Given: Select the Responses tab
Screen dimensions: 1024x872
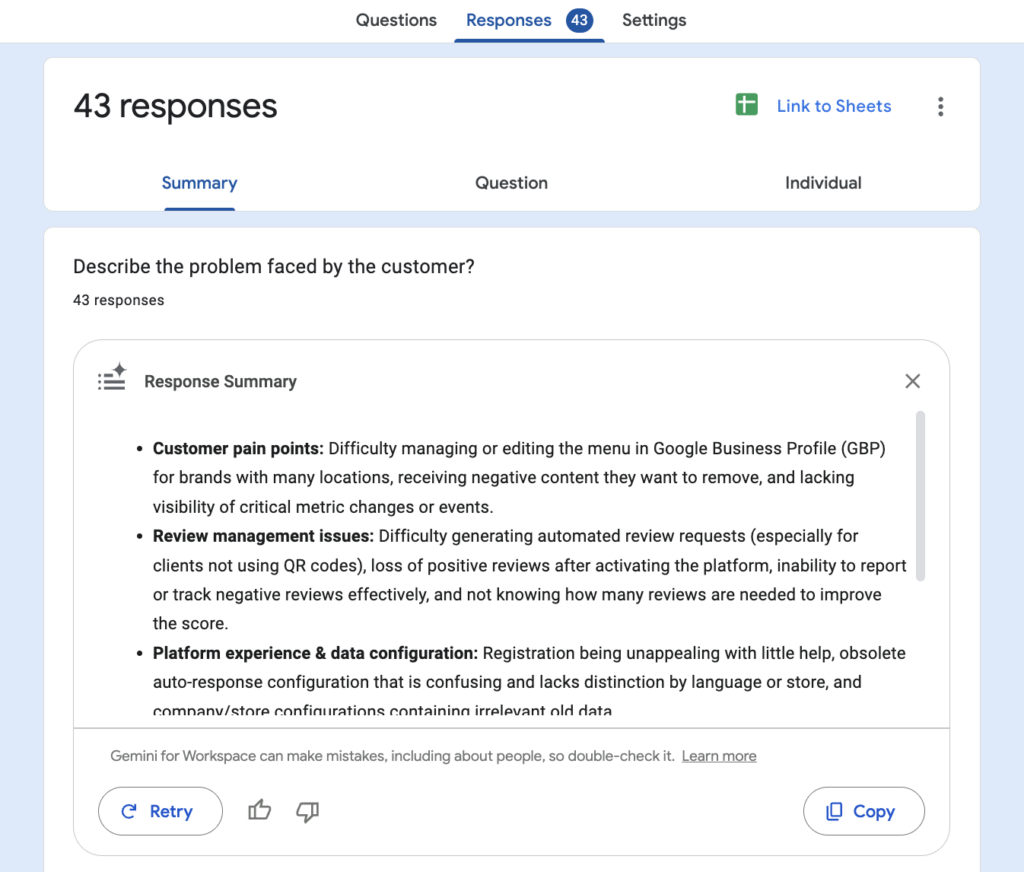Looking at the screenshot, I should click(508, 20).
